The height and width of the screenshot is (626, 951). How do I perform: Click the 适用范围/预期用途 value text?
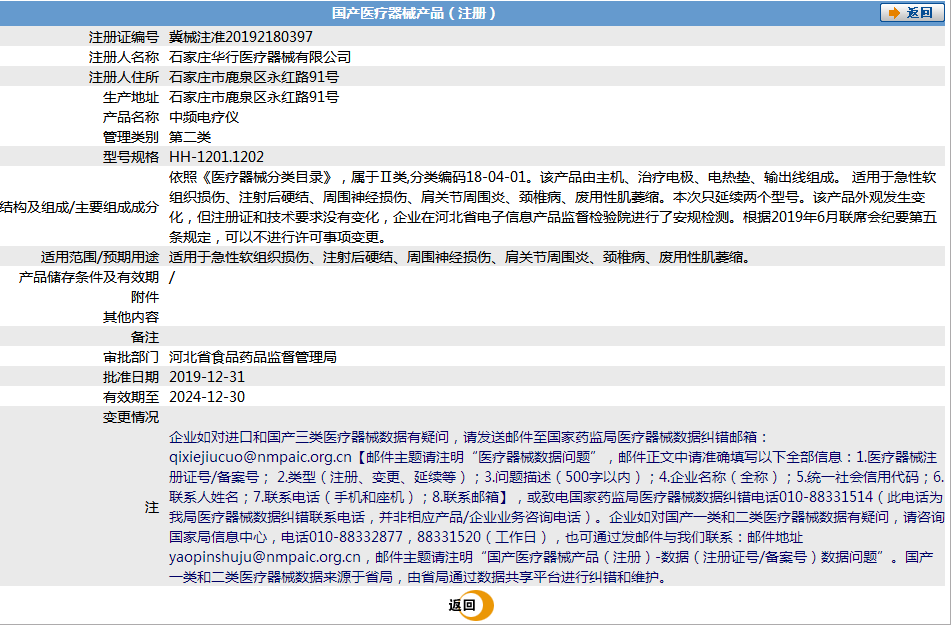coord(460,257)
